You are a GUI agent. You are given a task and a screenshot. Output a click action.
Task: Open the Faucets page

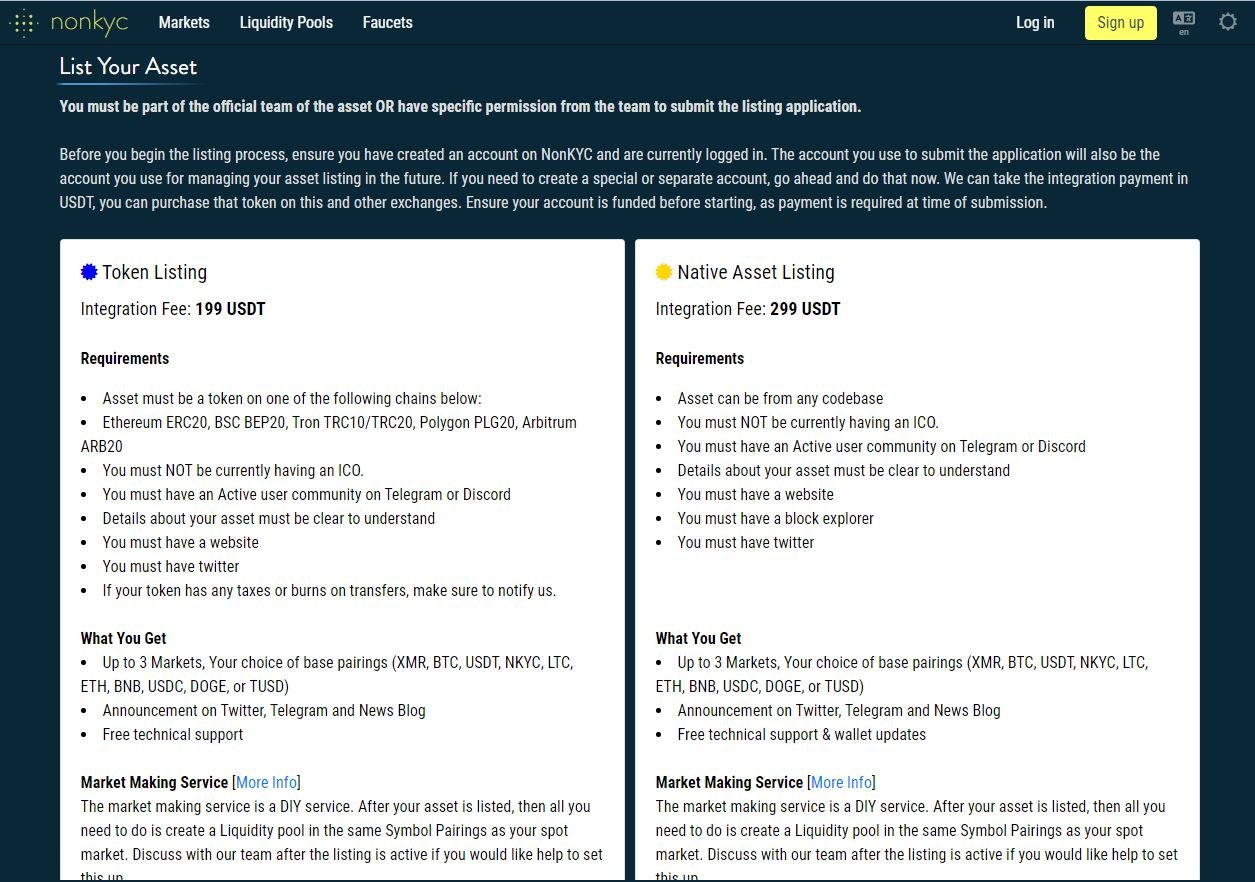pyautogui.click(x=388, y=22)
